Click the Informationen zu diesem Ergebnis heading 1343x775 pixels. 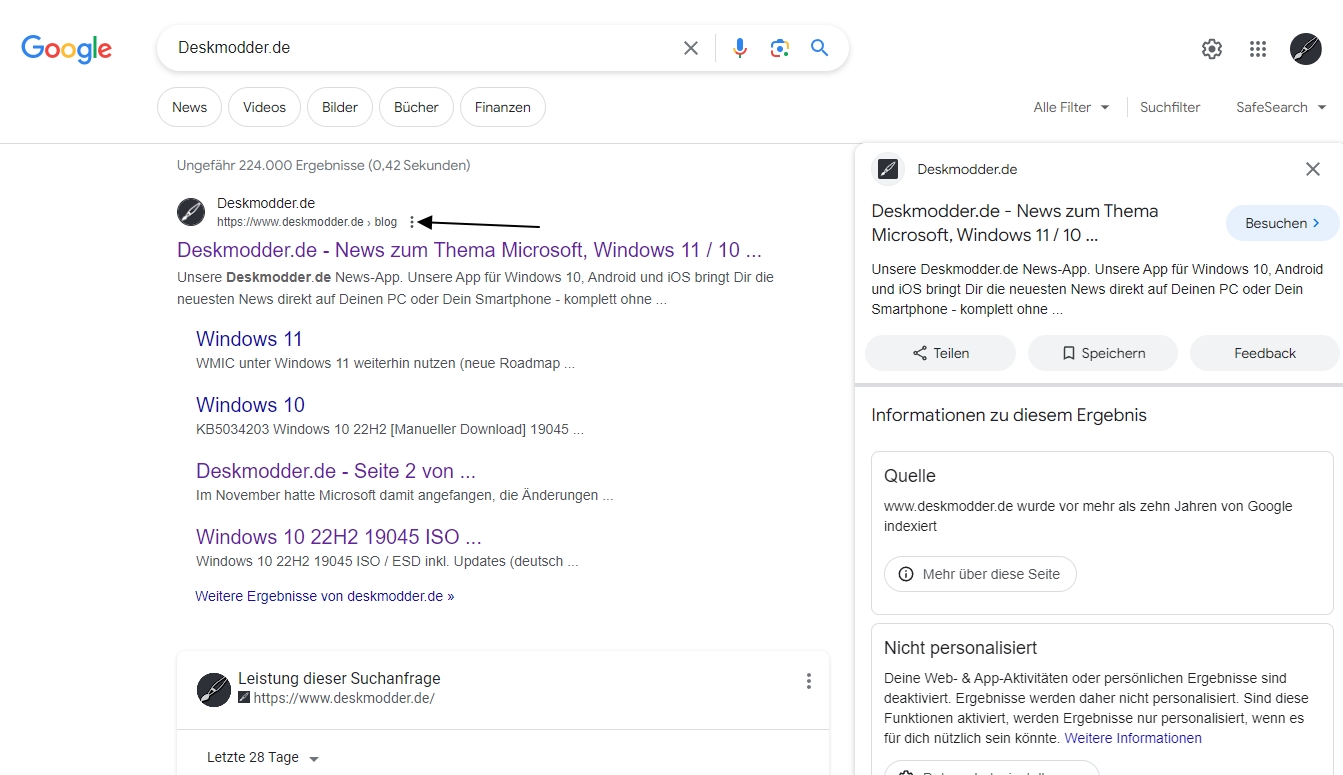click(1009, 415)
